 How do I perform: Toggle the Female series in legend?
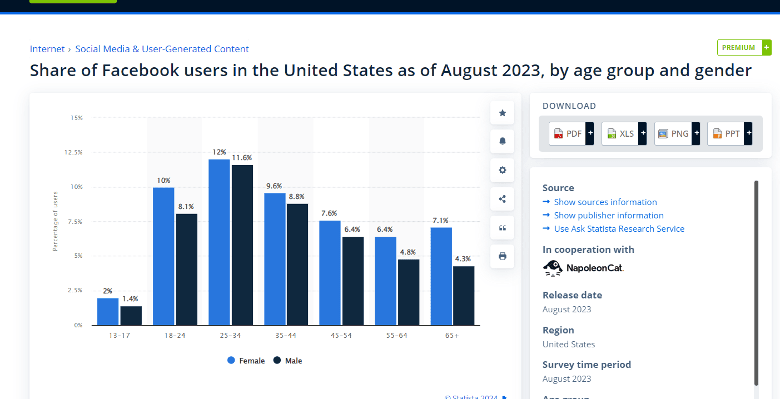pyautogui.click(x=246, y=361)
